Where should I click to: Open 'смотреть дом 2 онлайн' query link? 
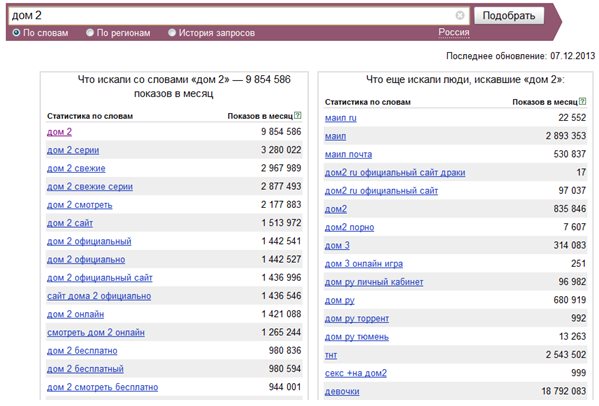tap(96, 333)
